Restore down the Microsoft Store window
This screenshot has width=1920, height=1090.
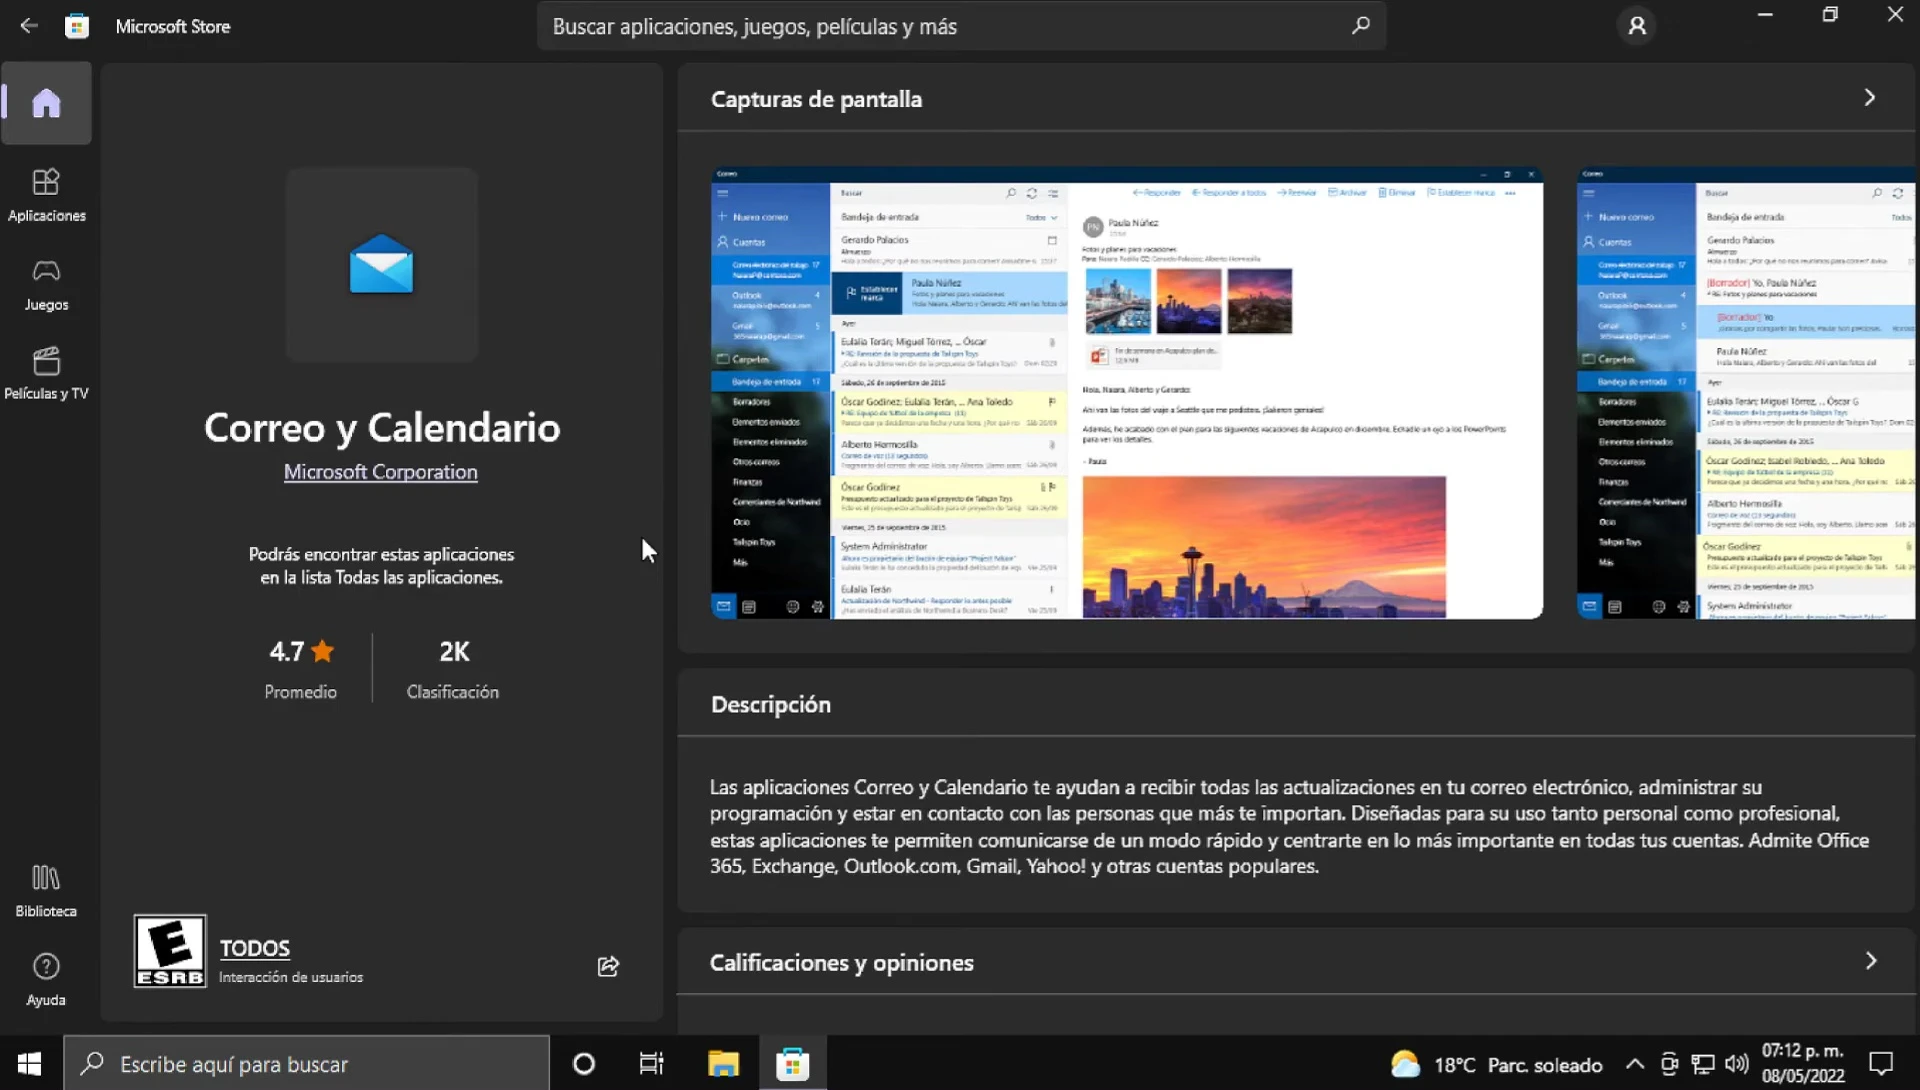click(x=1830, y=15)
